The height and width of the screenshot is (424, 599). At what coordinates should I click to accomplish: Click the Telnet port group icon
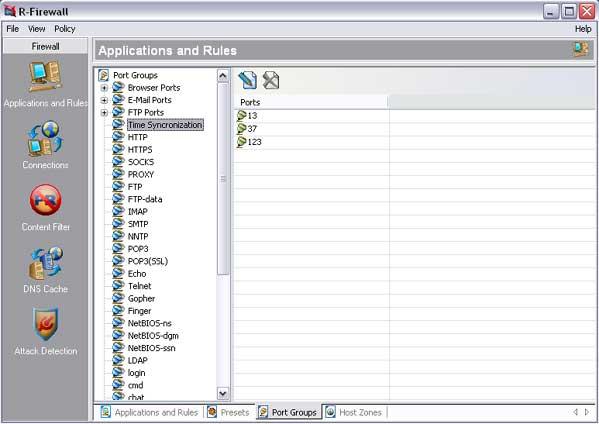118,286
